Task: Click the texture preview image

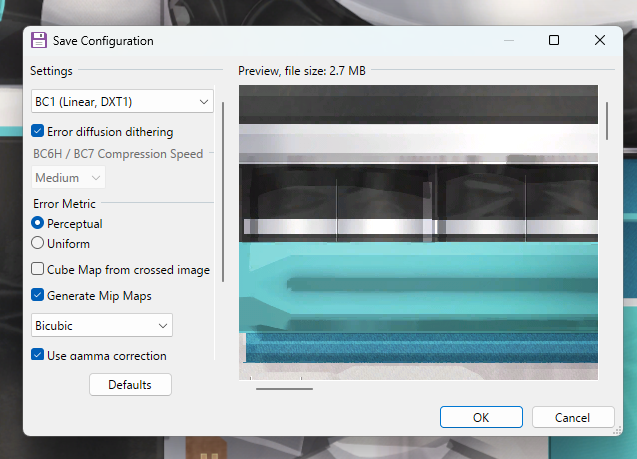Action: click(418, 230)
